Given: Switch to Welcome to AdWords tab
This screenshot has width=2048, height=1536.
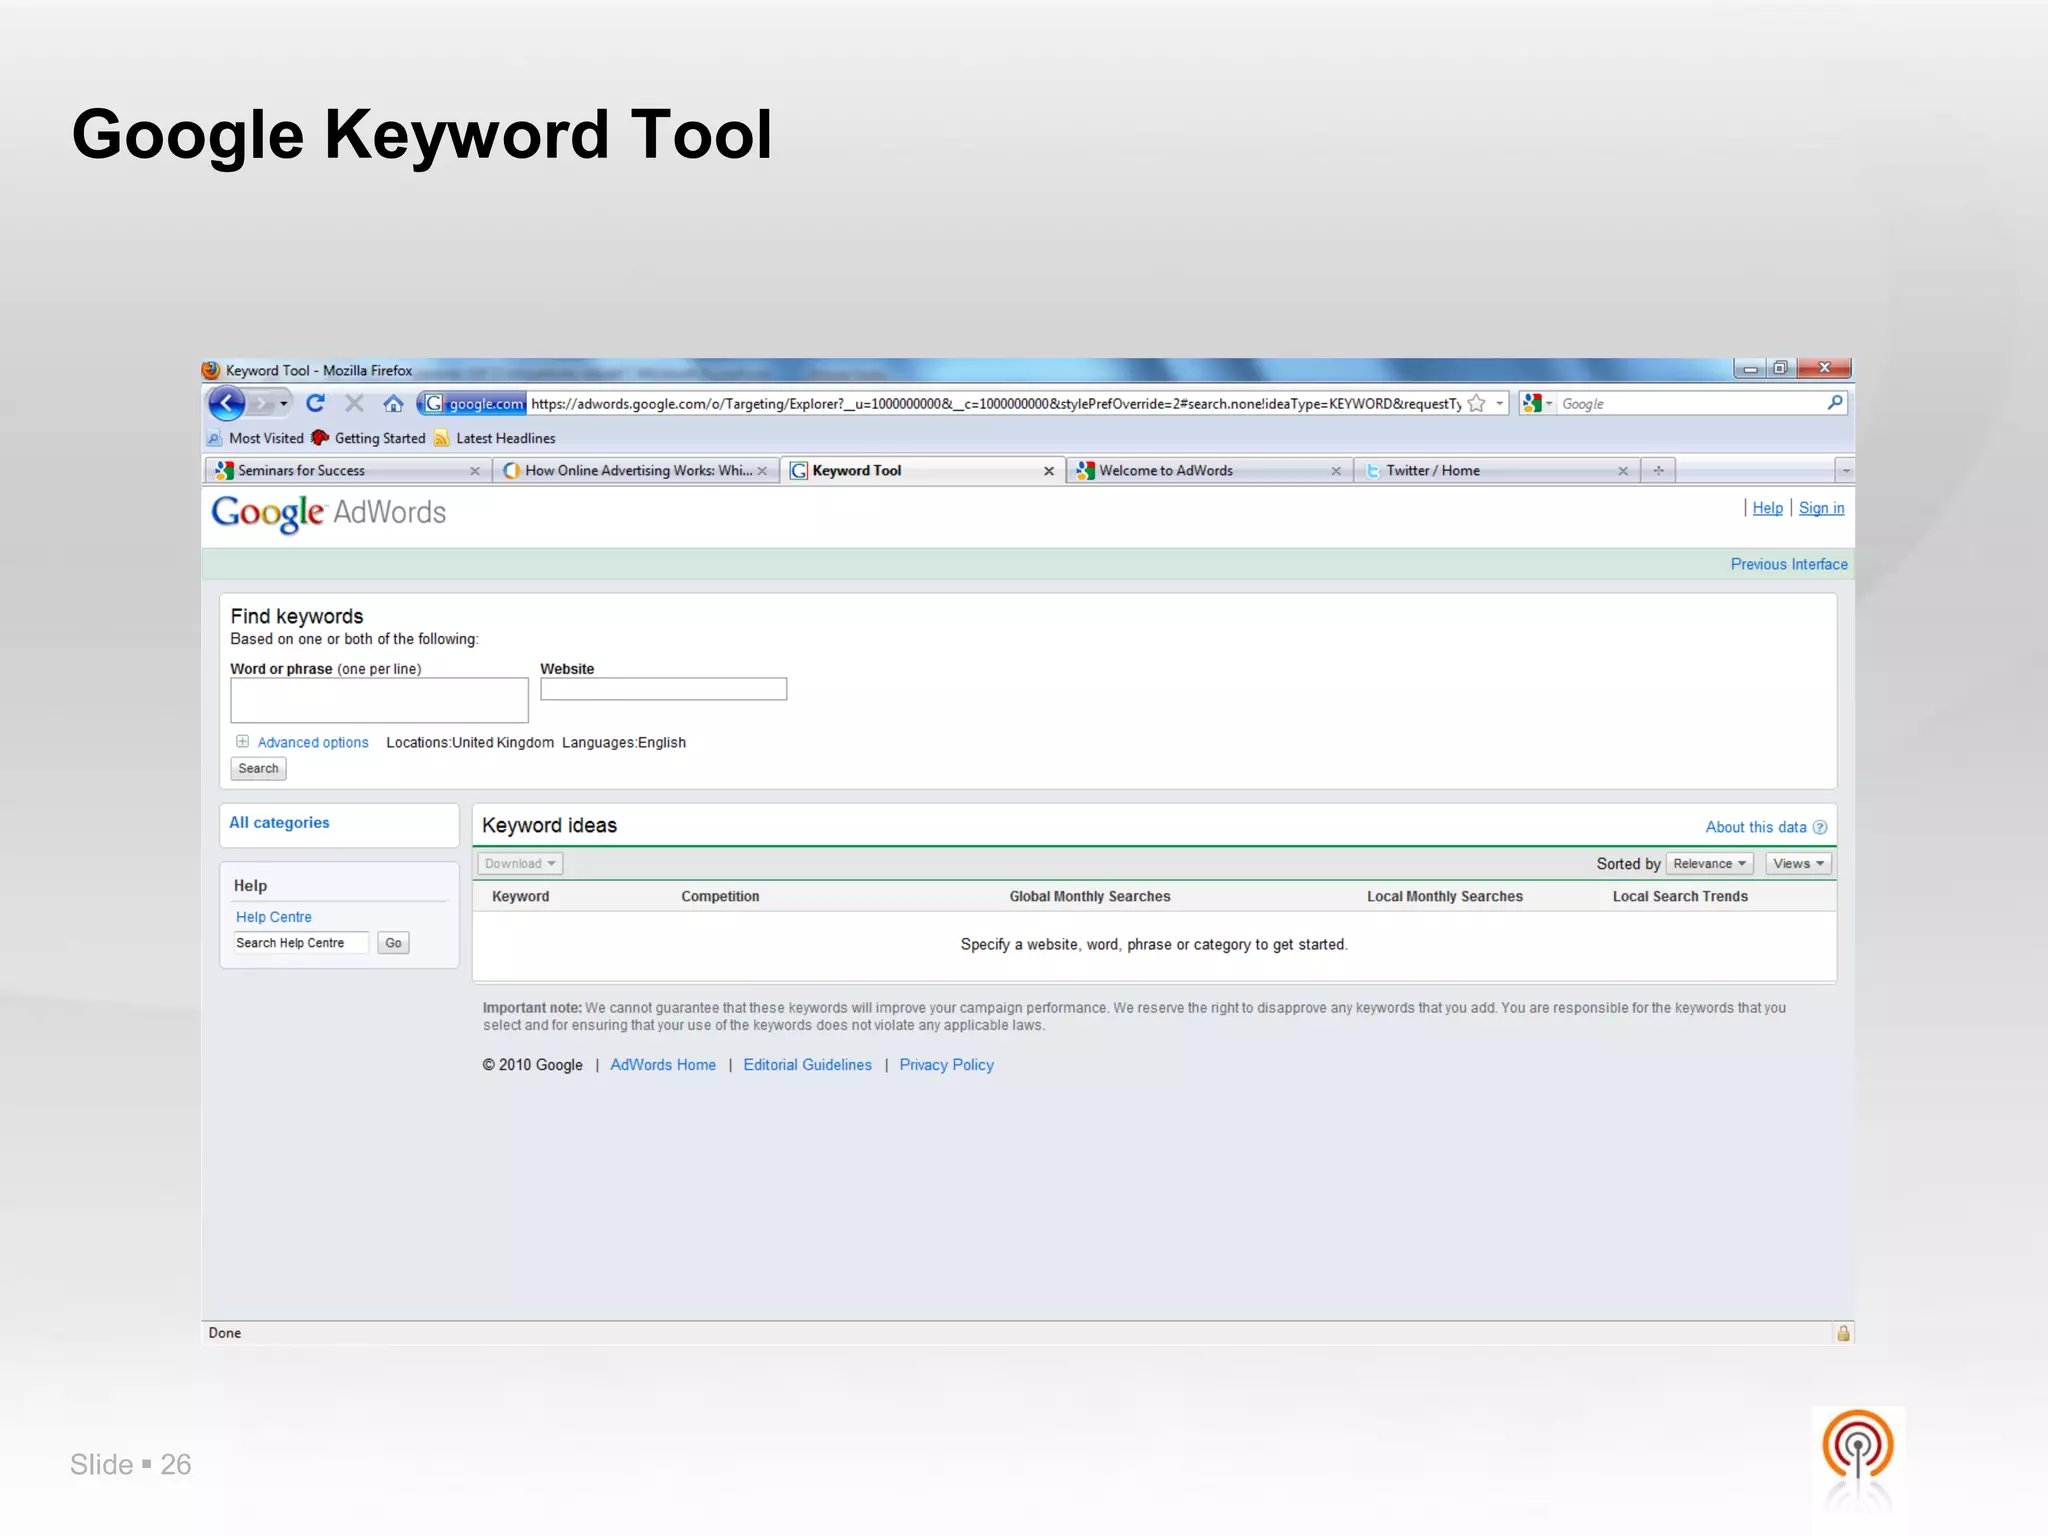Looking at the screenshot, I should pos(1202,470).
